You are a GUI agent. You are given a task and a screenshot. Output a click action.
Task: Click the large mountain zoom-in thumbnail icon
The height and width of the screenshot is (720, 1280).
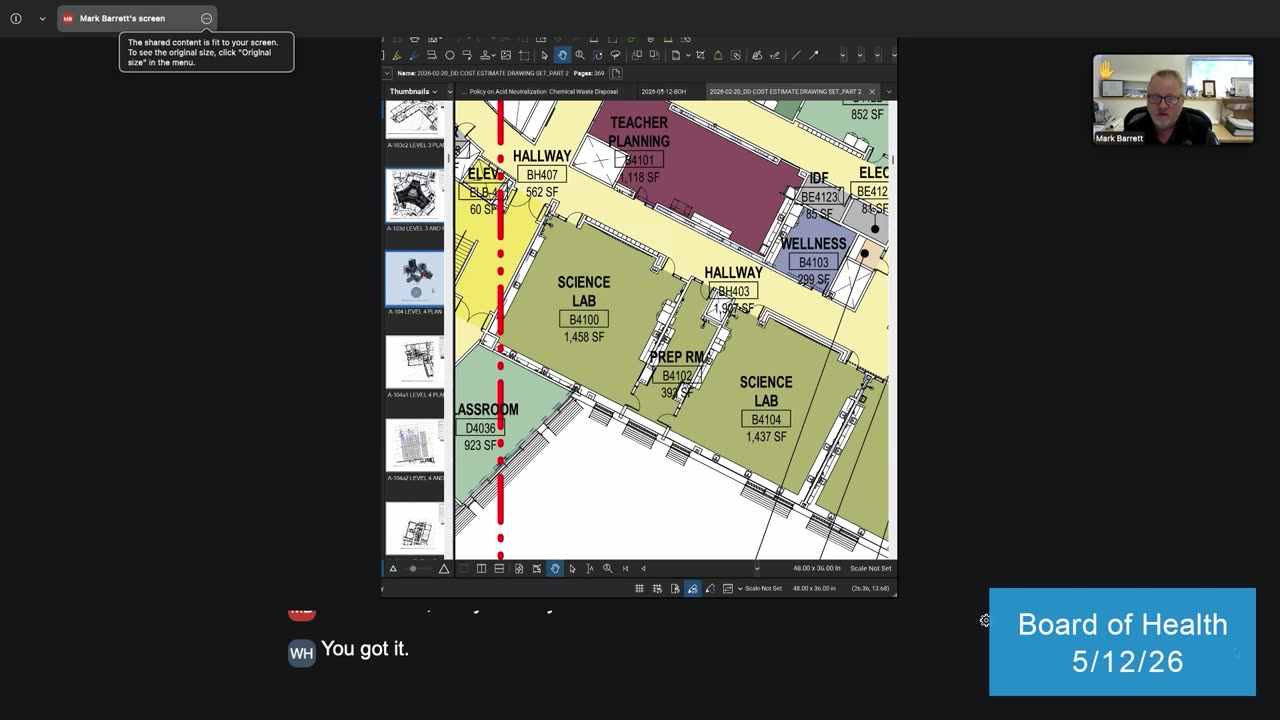click(x=443, y=568)
